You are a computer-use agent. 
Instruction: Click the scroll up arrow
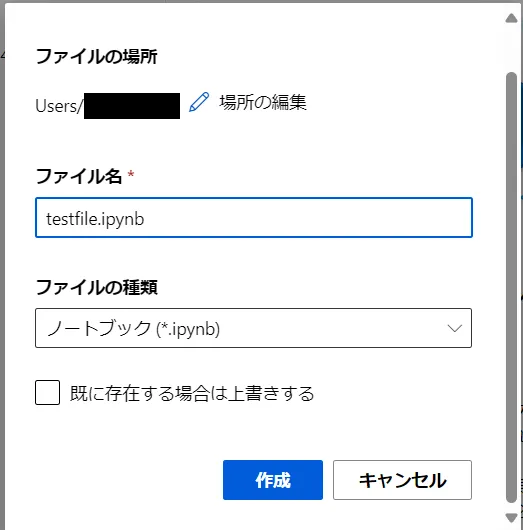click(511, 18)
